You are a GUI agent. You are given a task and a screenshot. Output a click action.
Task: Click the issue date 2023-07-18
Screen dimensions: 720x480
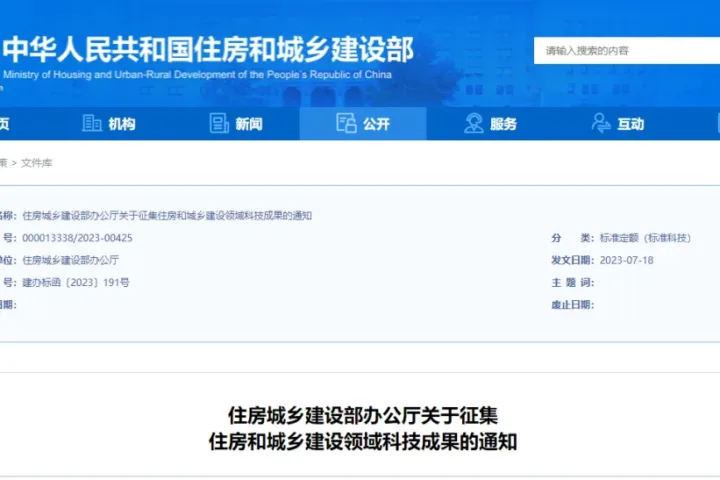coord(626,260)
